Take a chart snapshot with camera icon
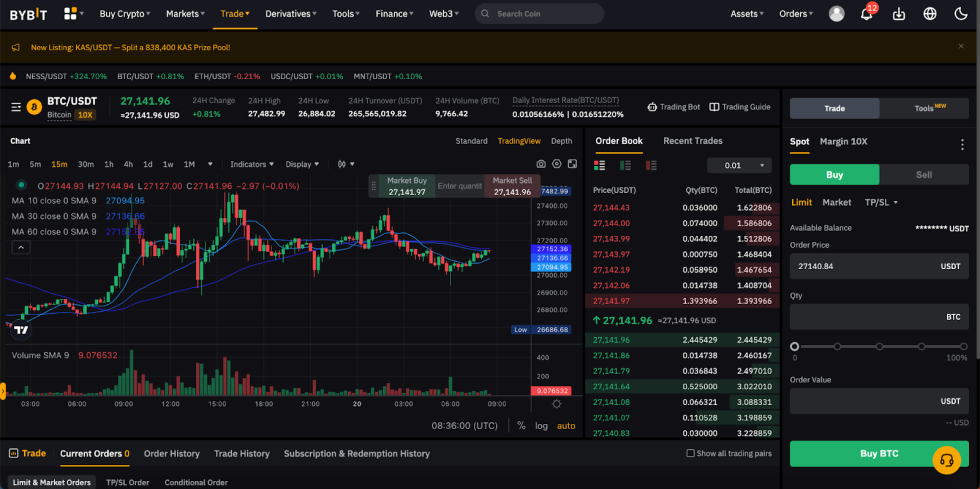The height and width of the screenshot is (489, 980). coord(541,164)
